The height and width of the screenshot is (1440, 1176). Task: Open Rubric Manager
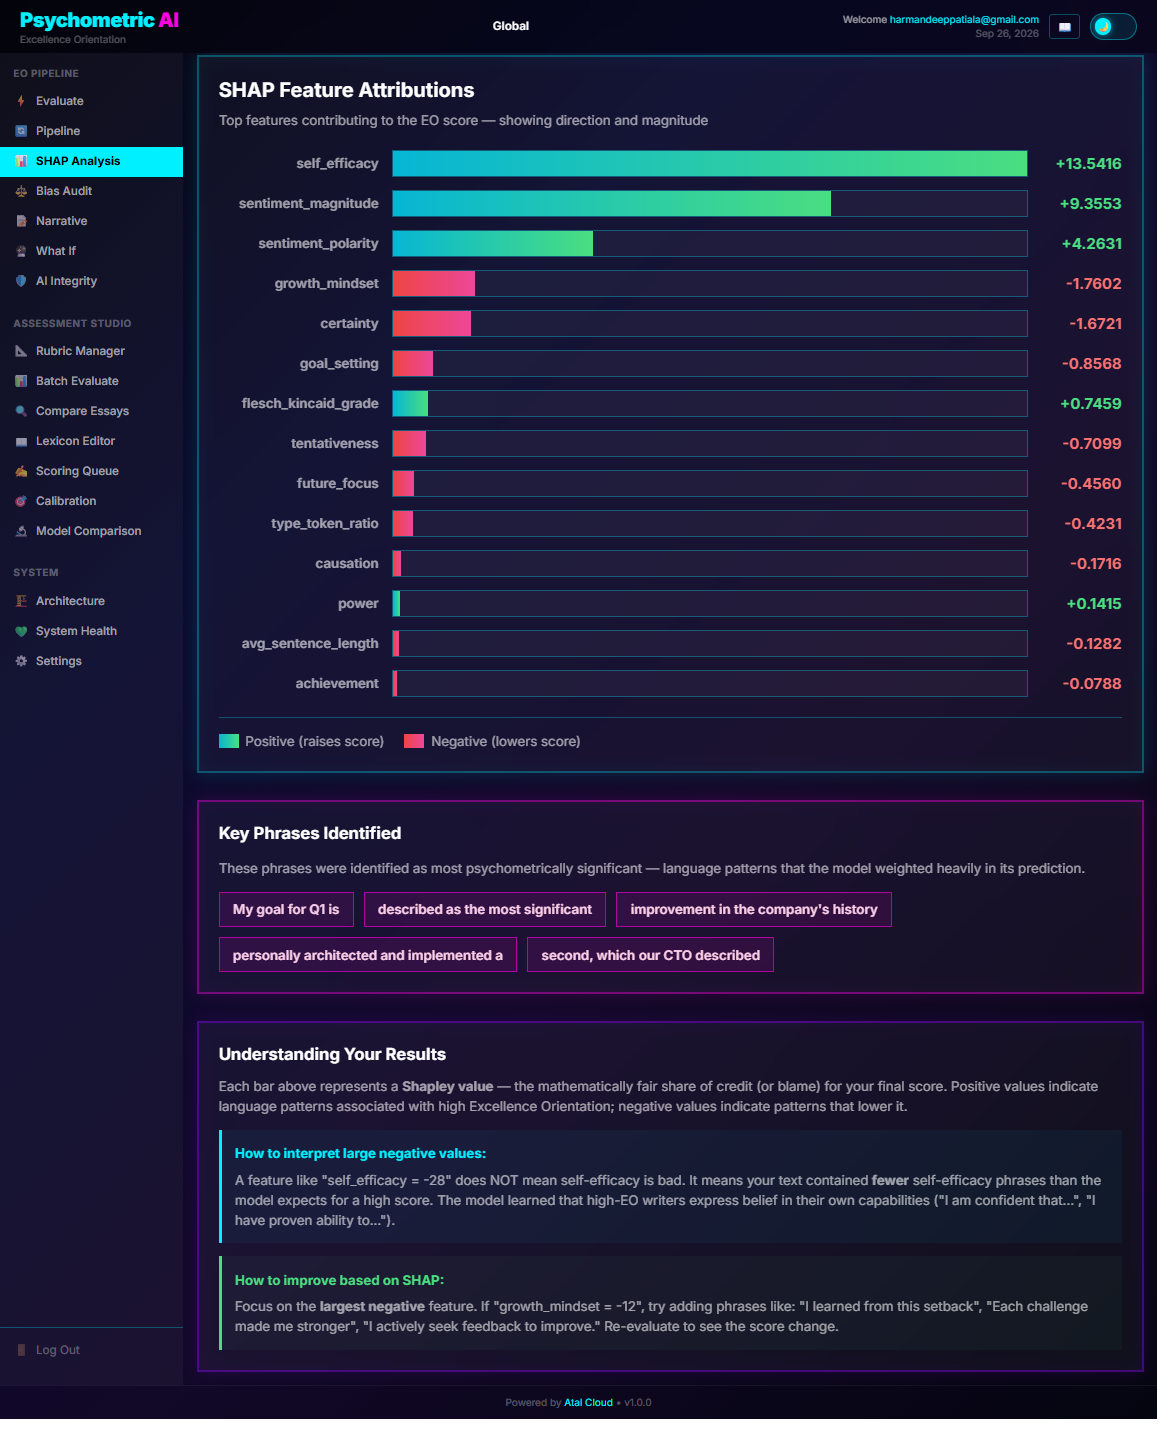coord(91,351)
